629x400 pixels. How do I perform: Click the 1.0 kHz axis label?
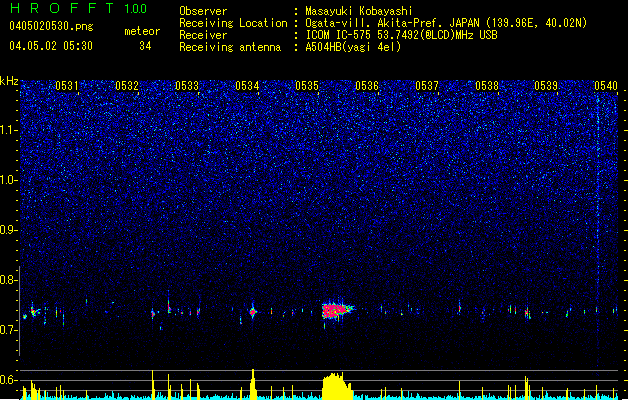[x=9, y=180]
